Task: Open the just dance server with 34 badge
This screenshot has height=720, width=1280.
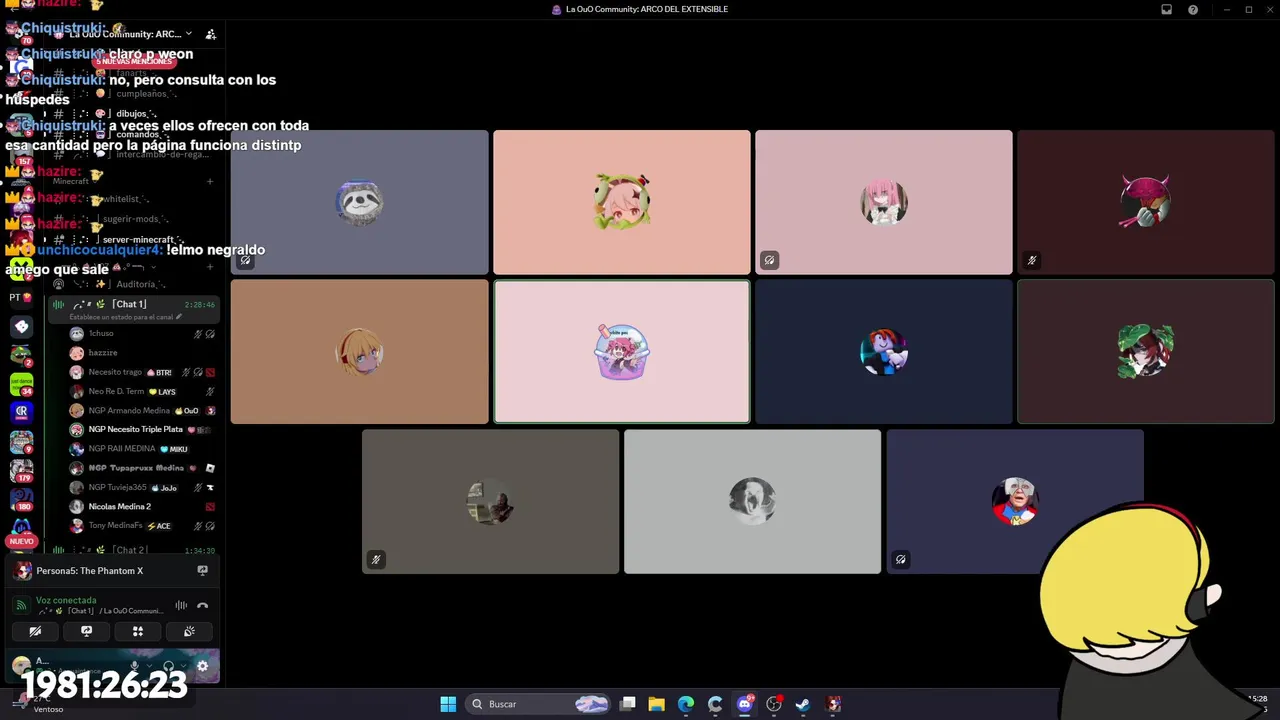Action: pyautogui.click(x=21, y=383)
